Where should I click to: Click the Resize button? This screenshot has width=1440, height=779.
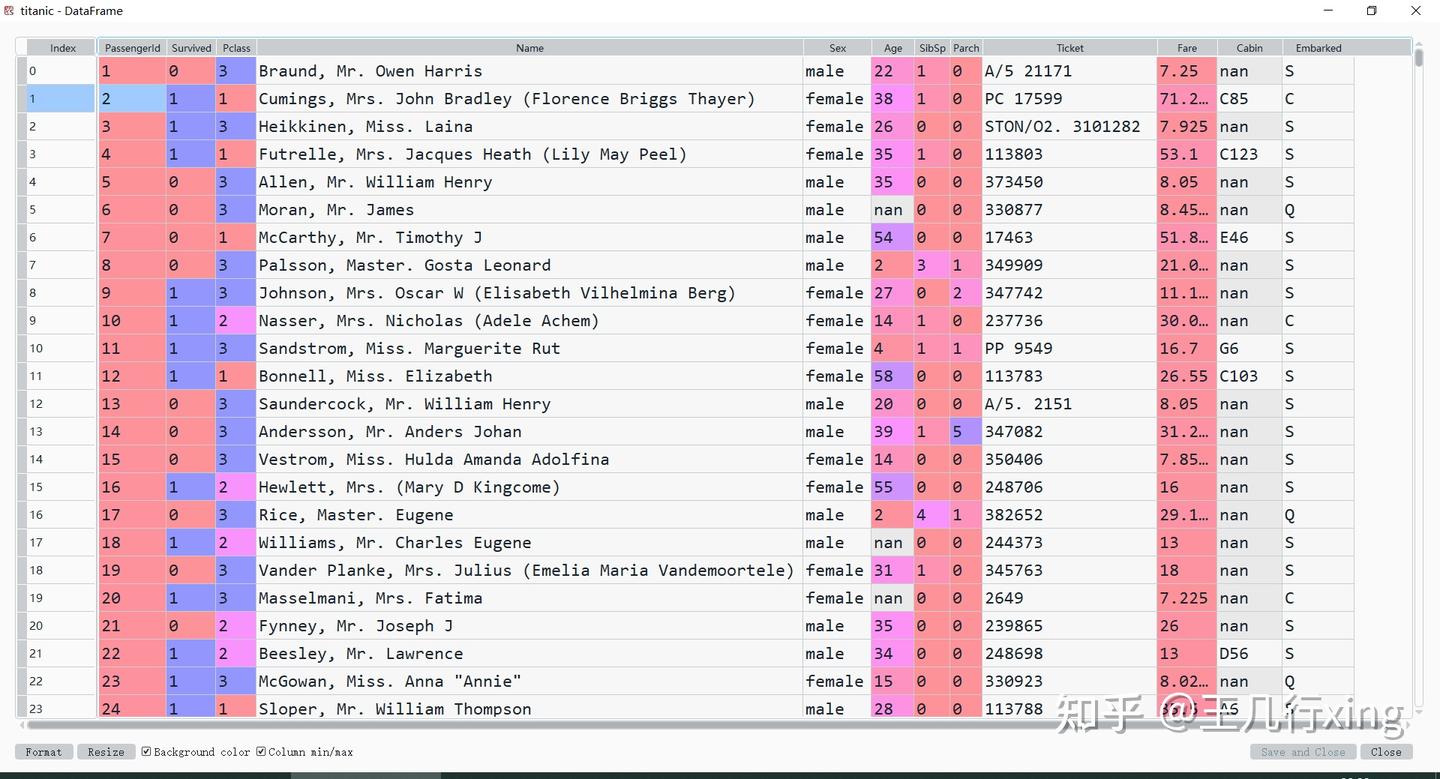[x=106, y=752]
